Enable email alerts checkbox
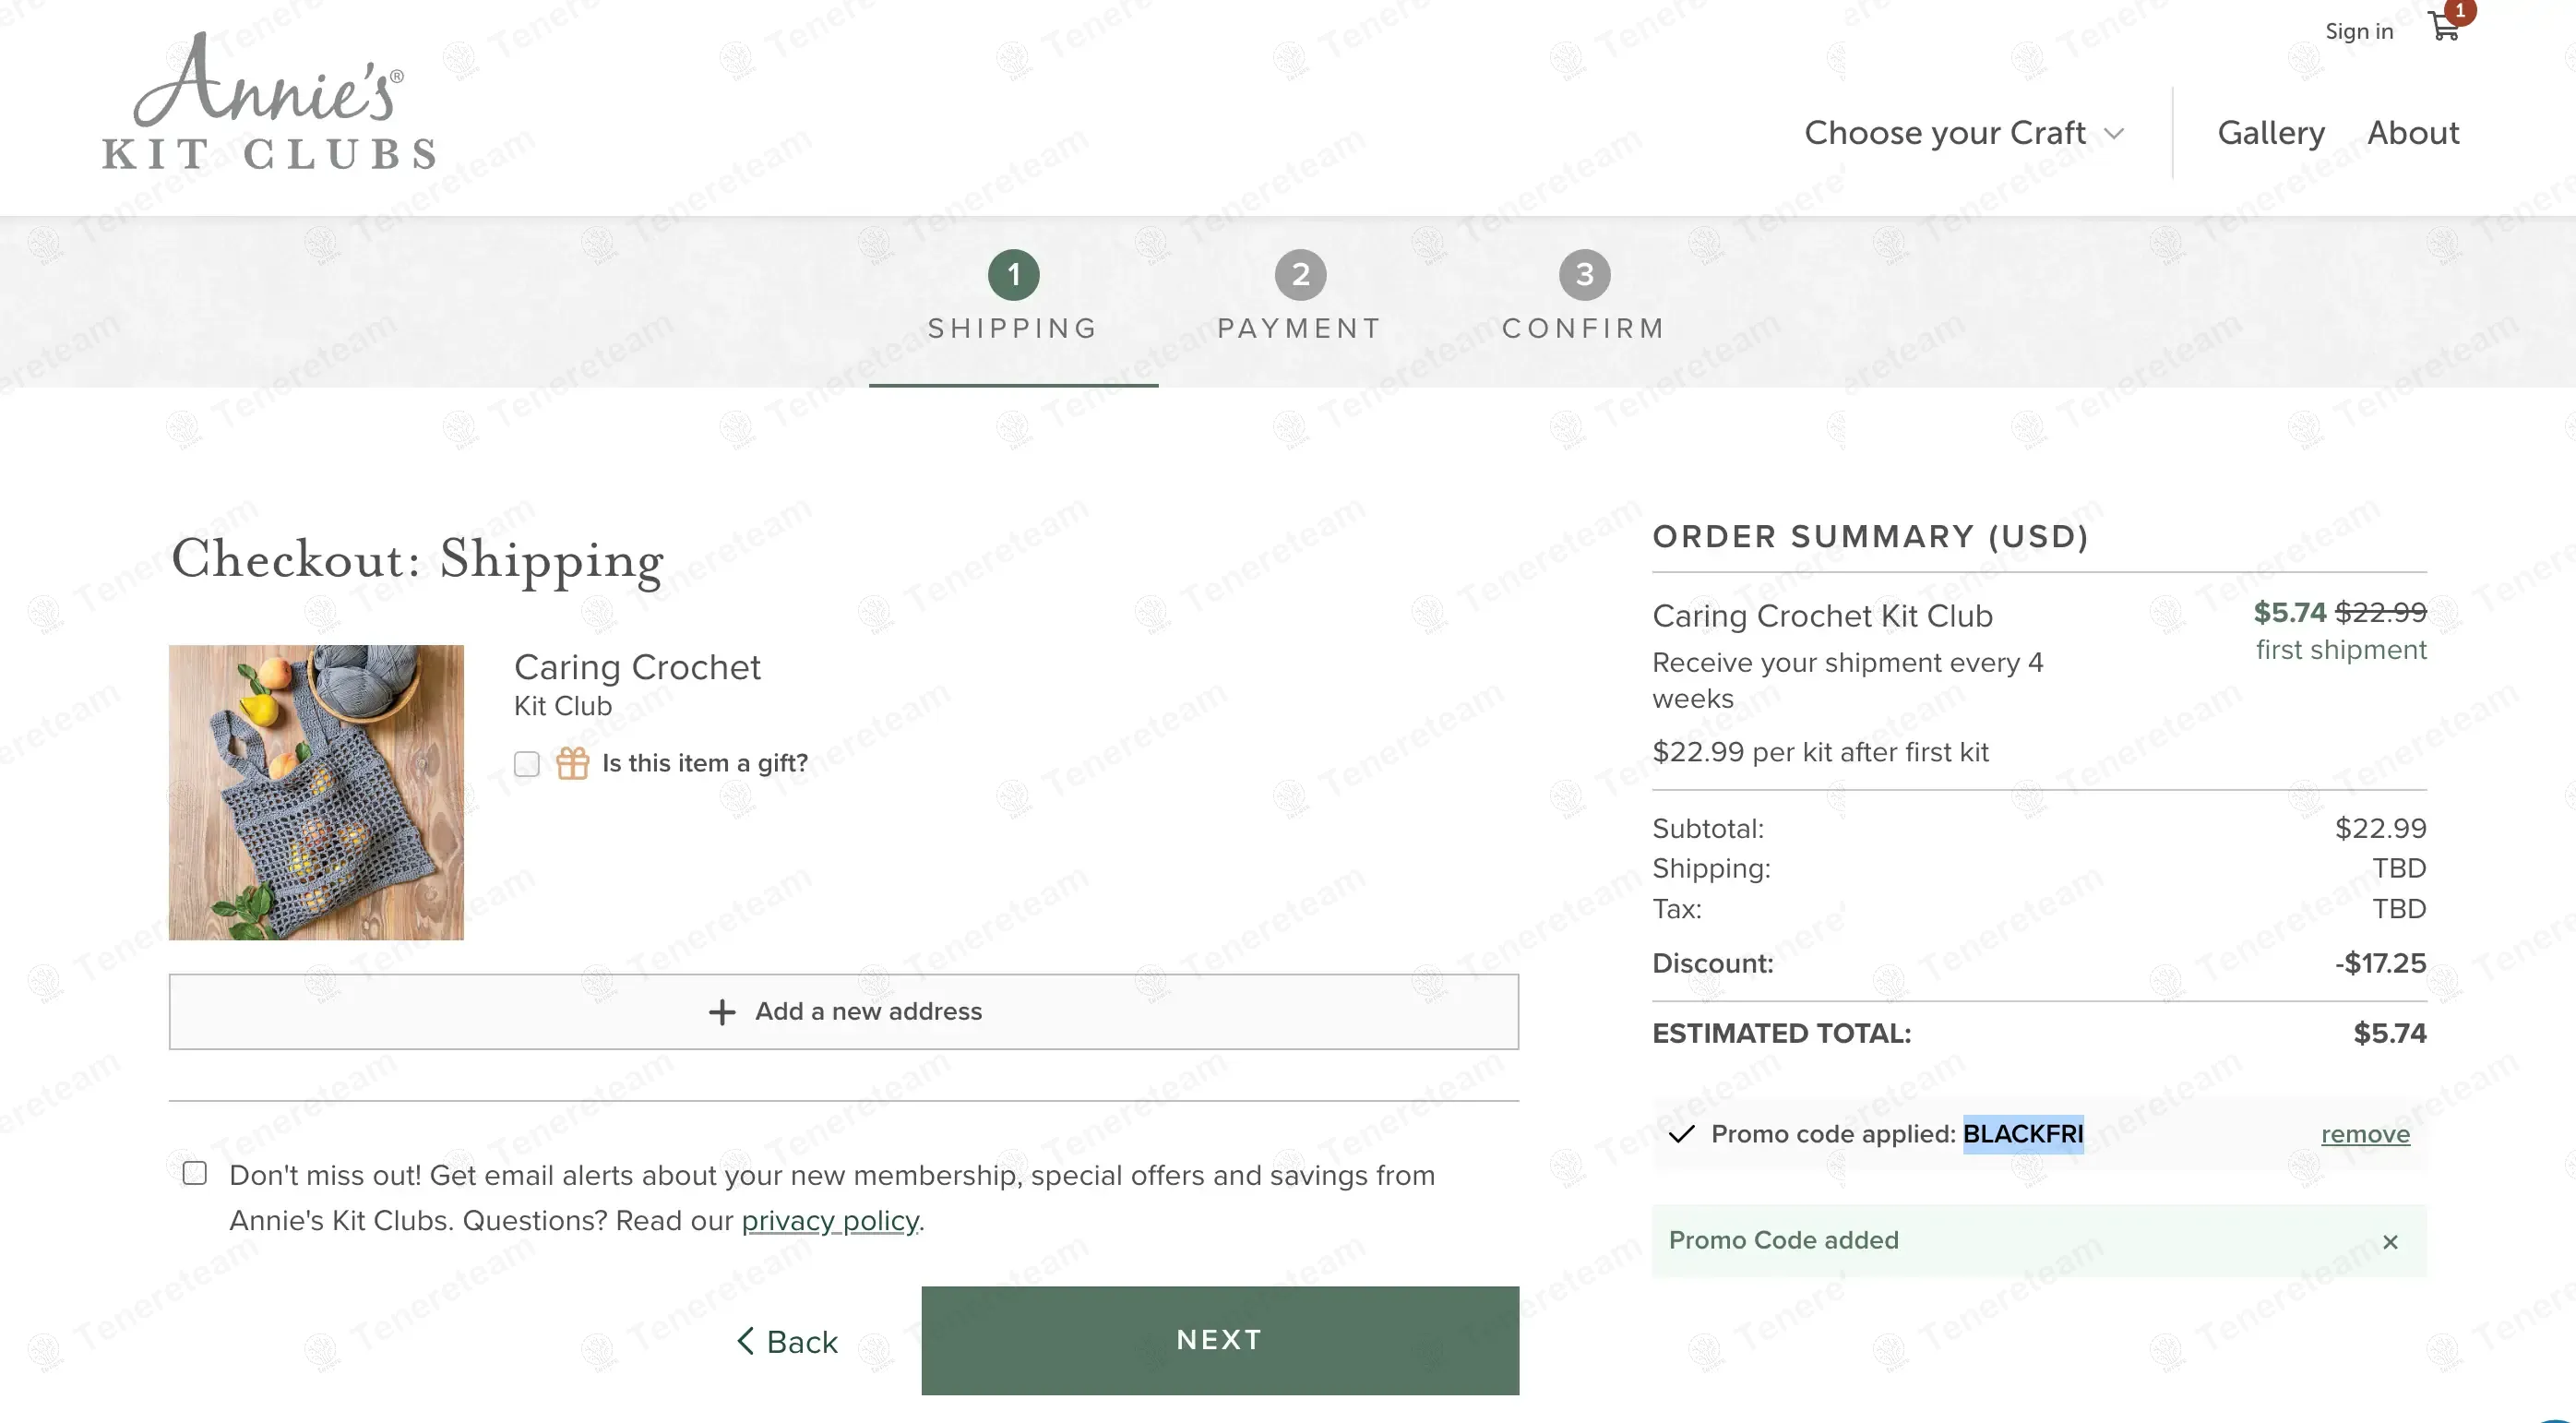This screenshot has height=1423, width=2576. (195, 1173)
